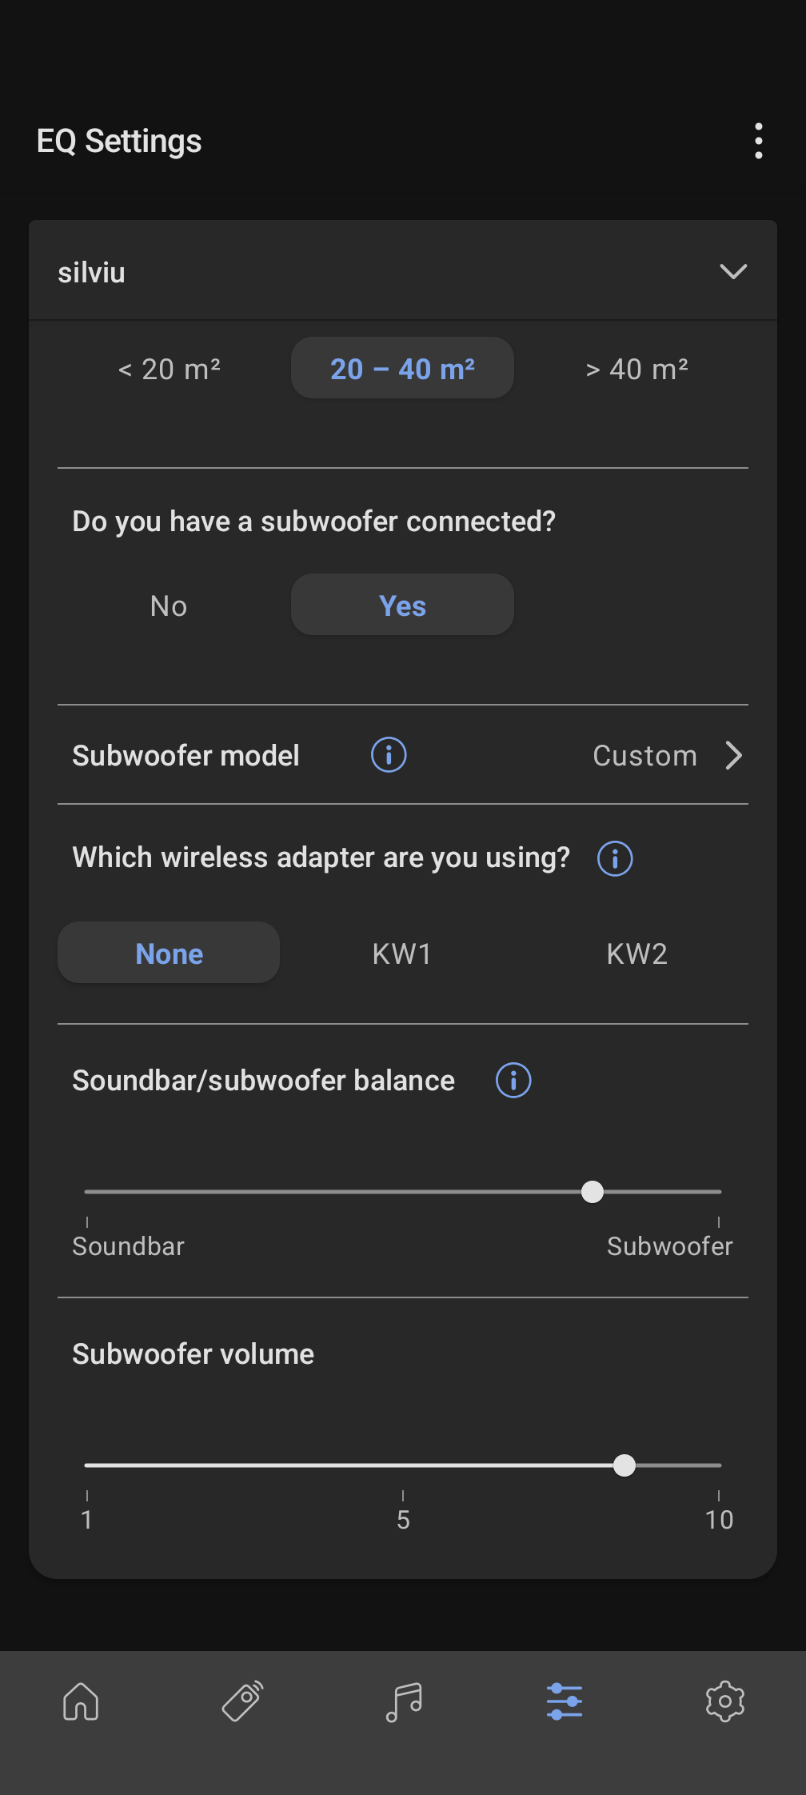Choose the KW1 wireless adapter

point(402,954)
